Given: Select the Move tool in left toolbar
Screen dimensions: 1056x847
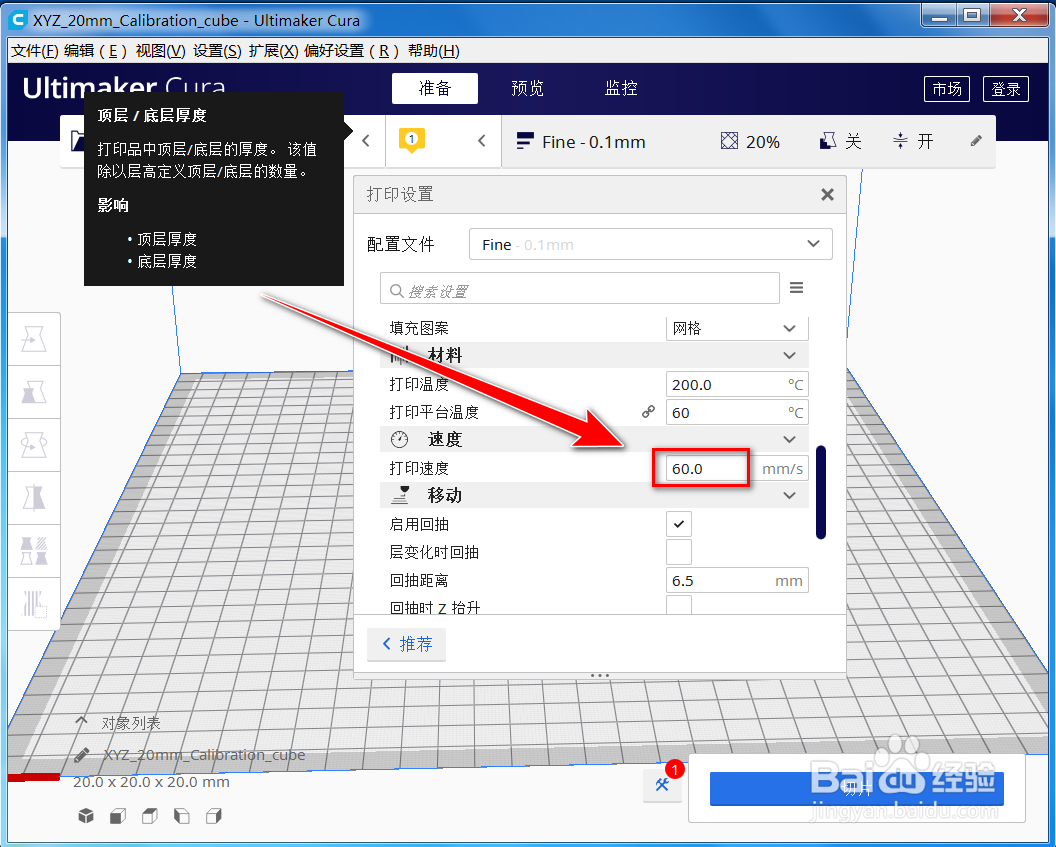Looking at the screenshot, I should 34,339.
